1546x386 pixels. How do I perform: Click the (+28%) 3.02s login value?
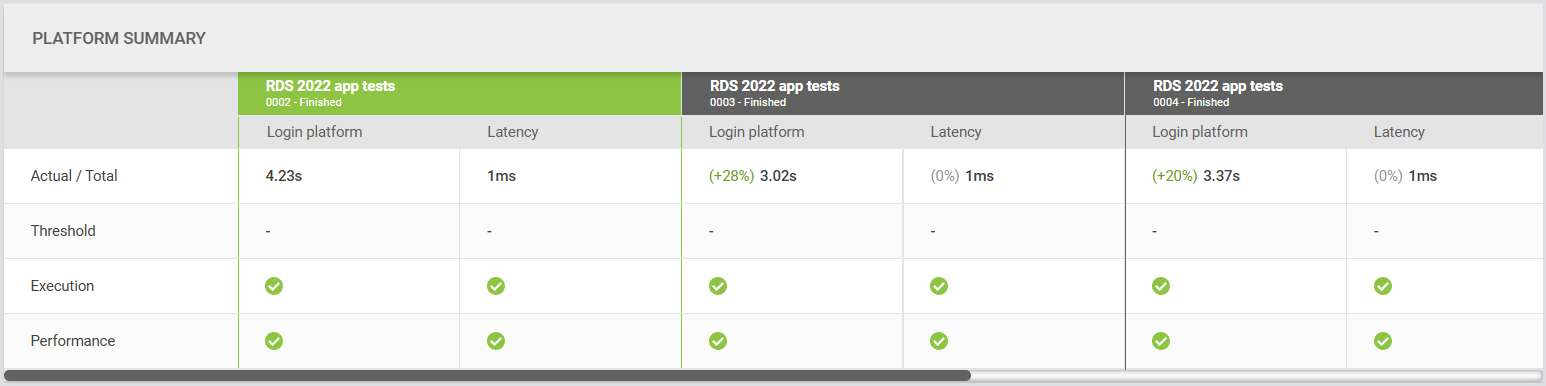tap(753, 176)
